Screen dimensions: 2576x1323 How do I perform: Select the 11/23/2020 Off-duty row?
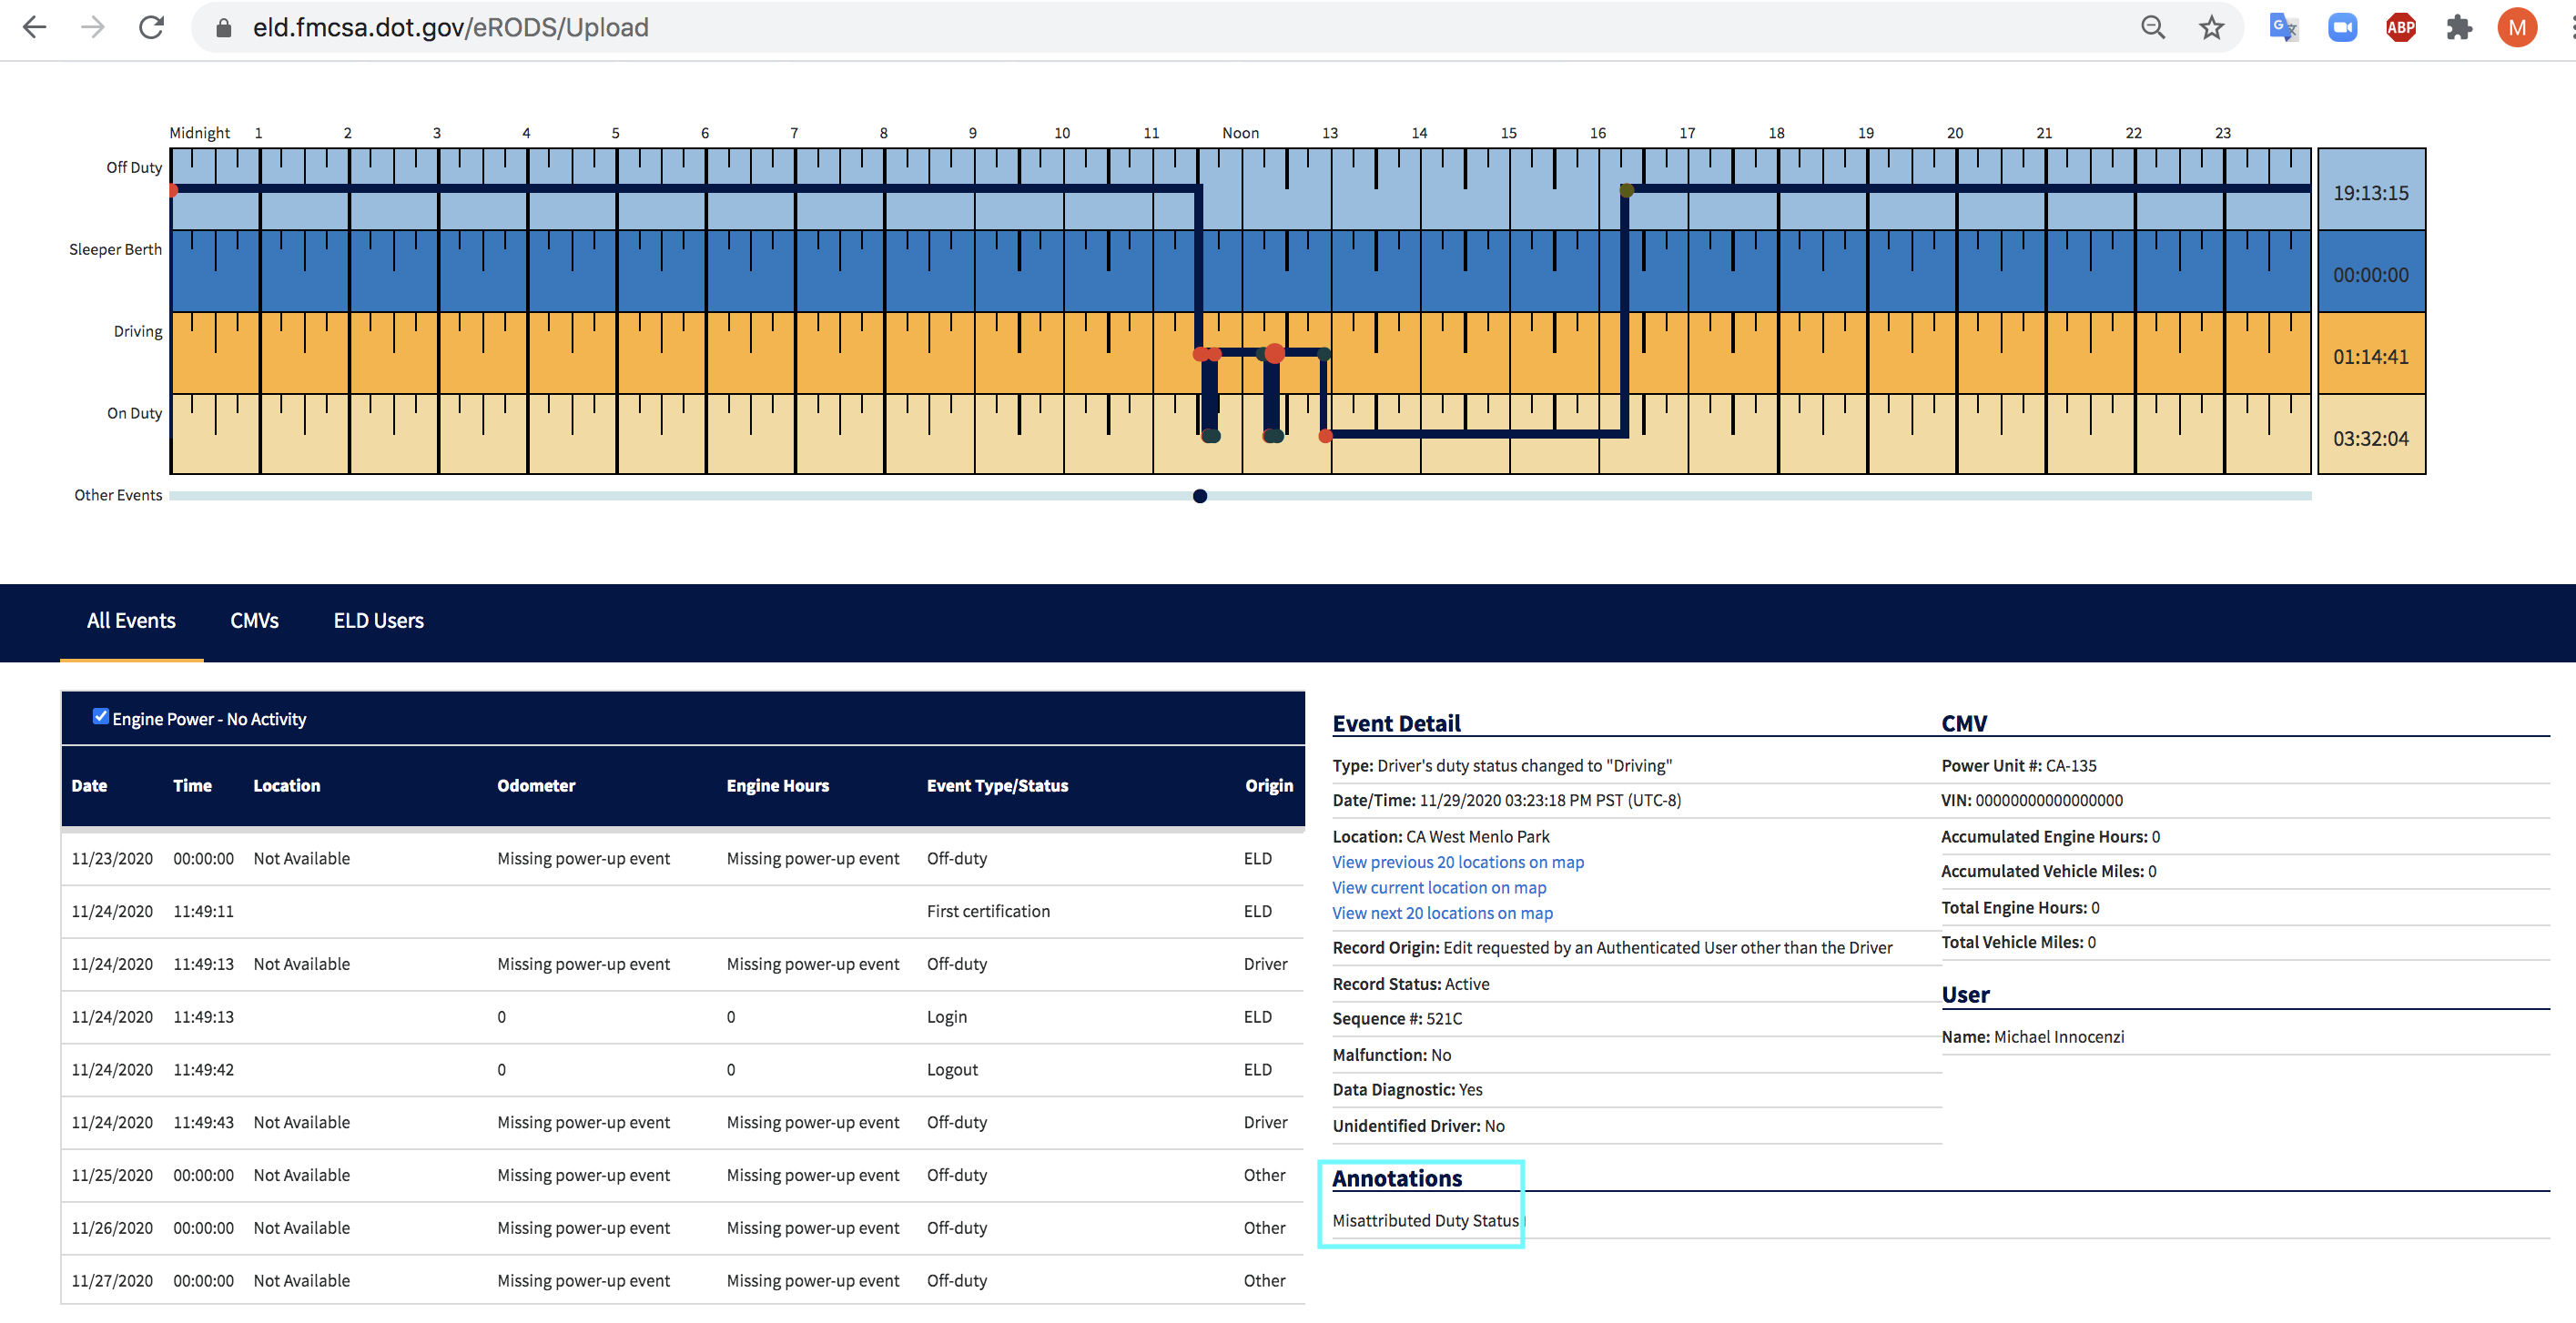pos(682,858)
